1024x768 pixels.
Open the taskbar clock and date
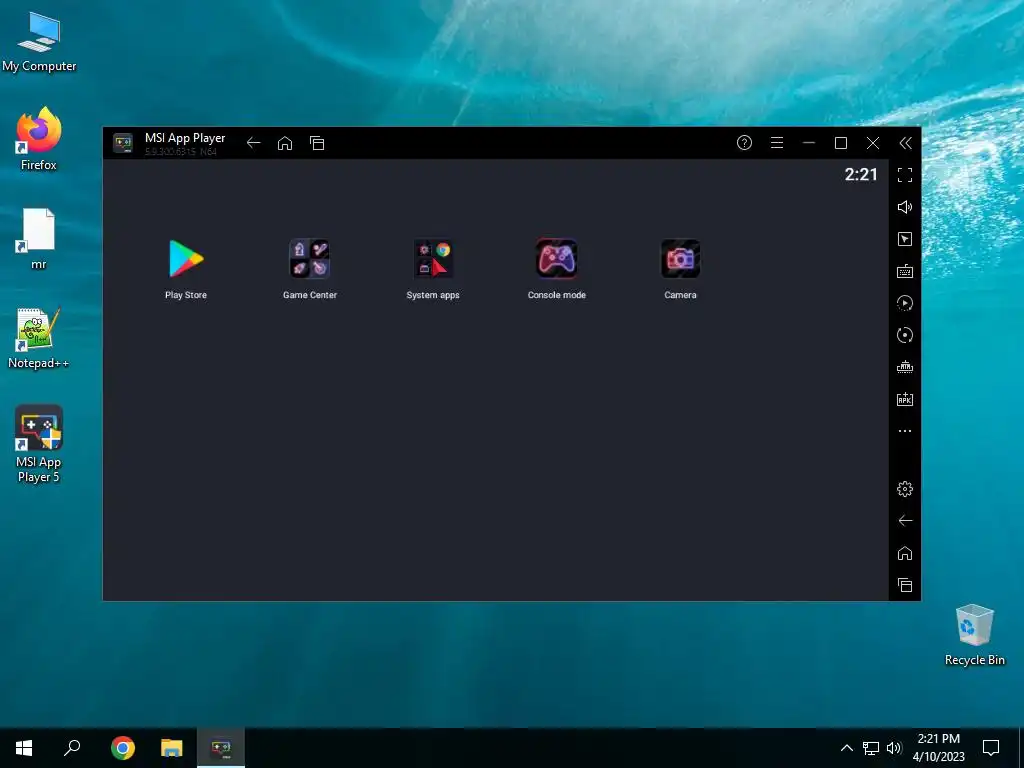(x=938, y=748)
